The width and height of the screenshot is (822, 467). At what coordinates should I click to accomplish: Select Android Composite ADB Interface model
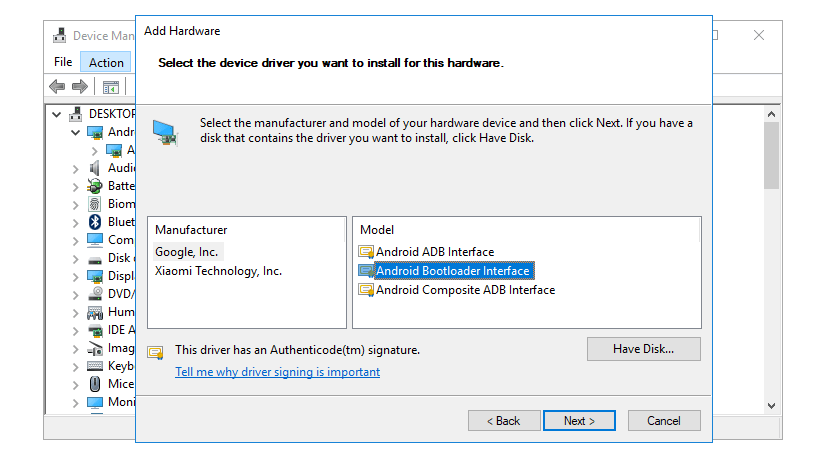tap(466, 290)
